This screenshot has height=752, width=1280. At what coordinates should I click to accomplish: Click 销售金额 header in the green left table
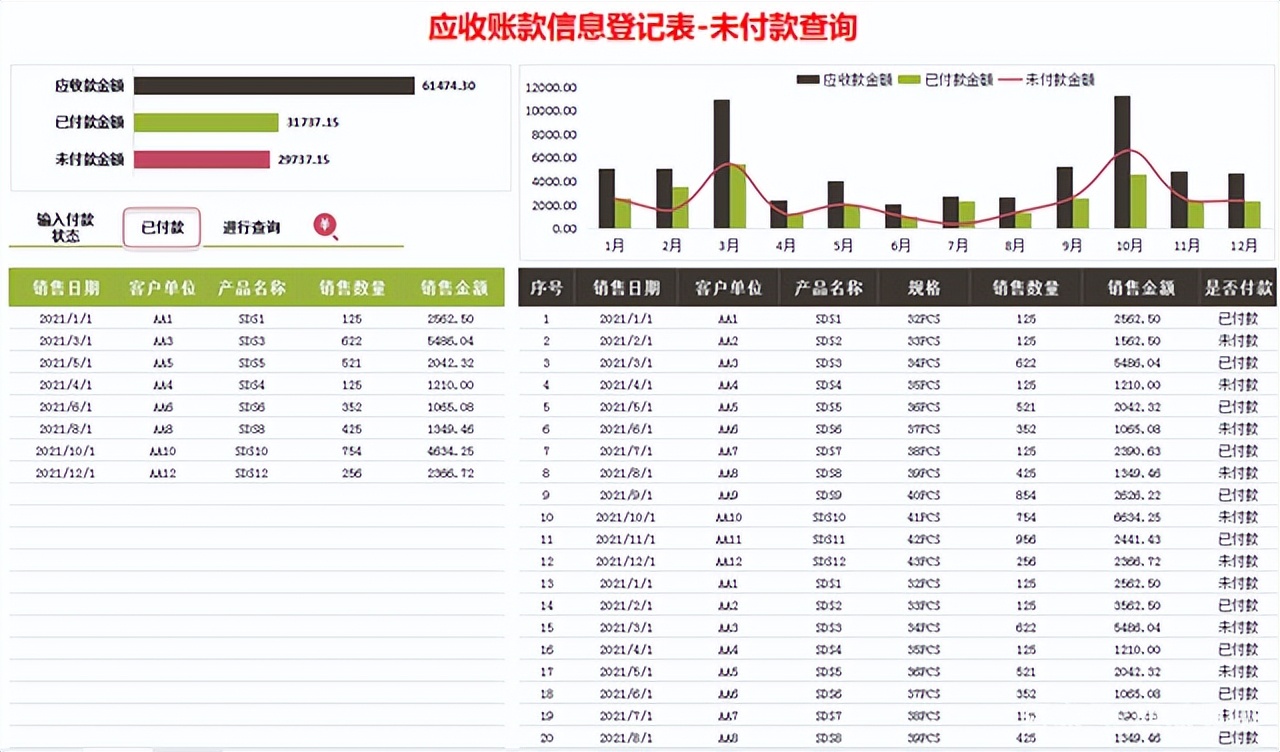[454, 288]
